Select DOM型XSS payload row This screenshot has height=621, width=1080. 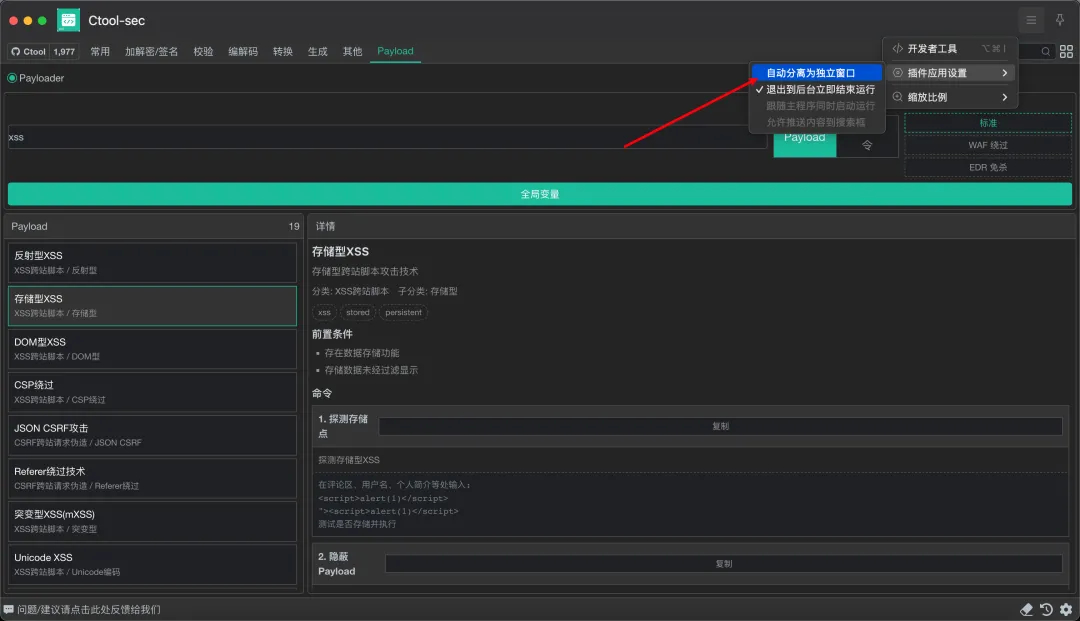click(x=152, y=349)
